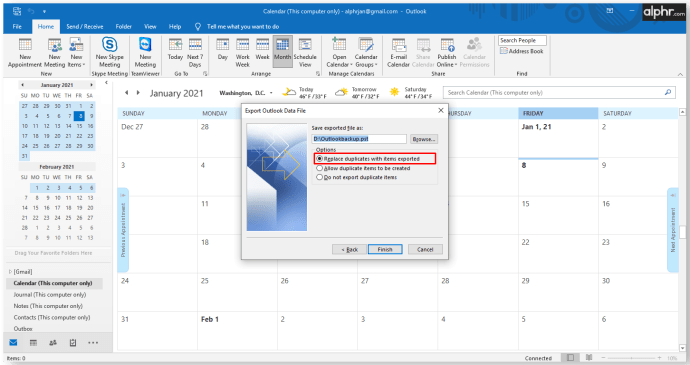Screen dimensions: 690x365
Task: Open the weather location dropdown for Washington, D.C.
Action: (x=271, y=93)
